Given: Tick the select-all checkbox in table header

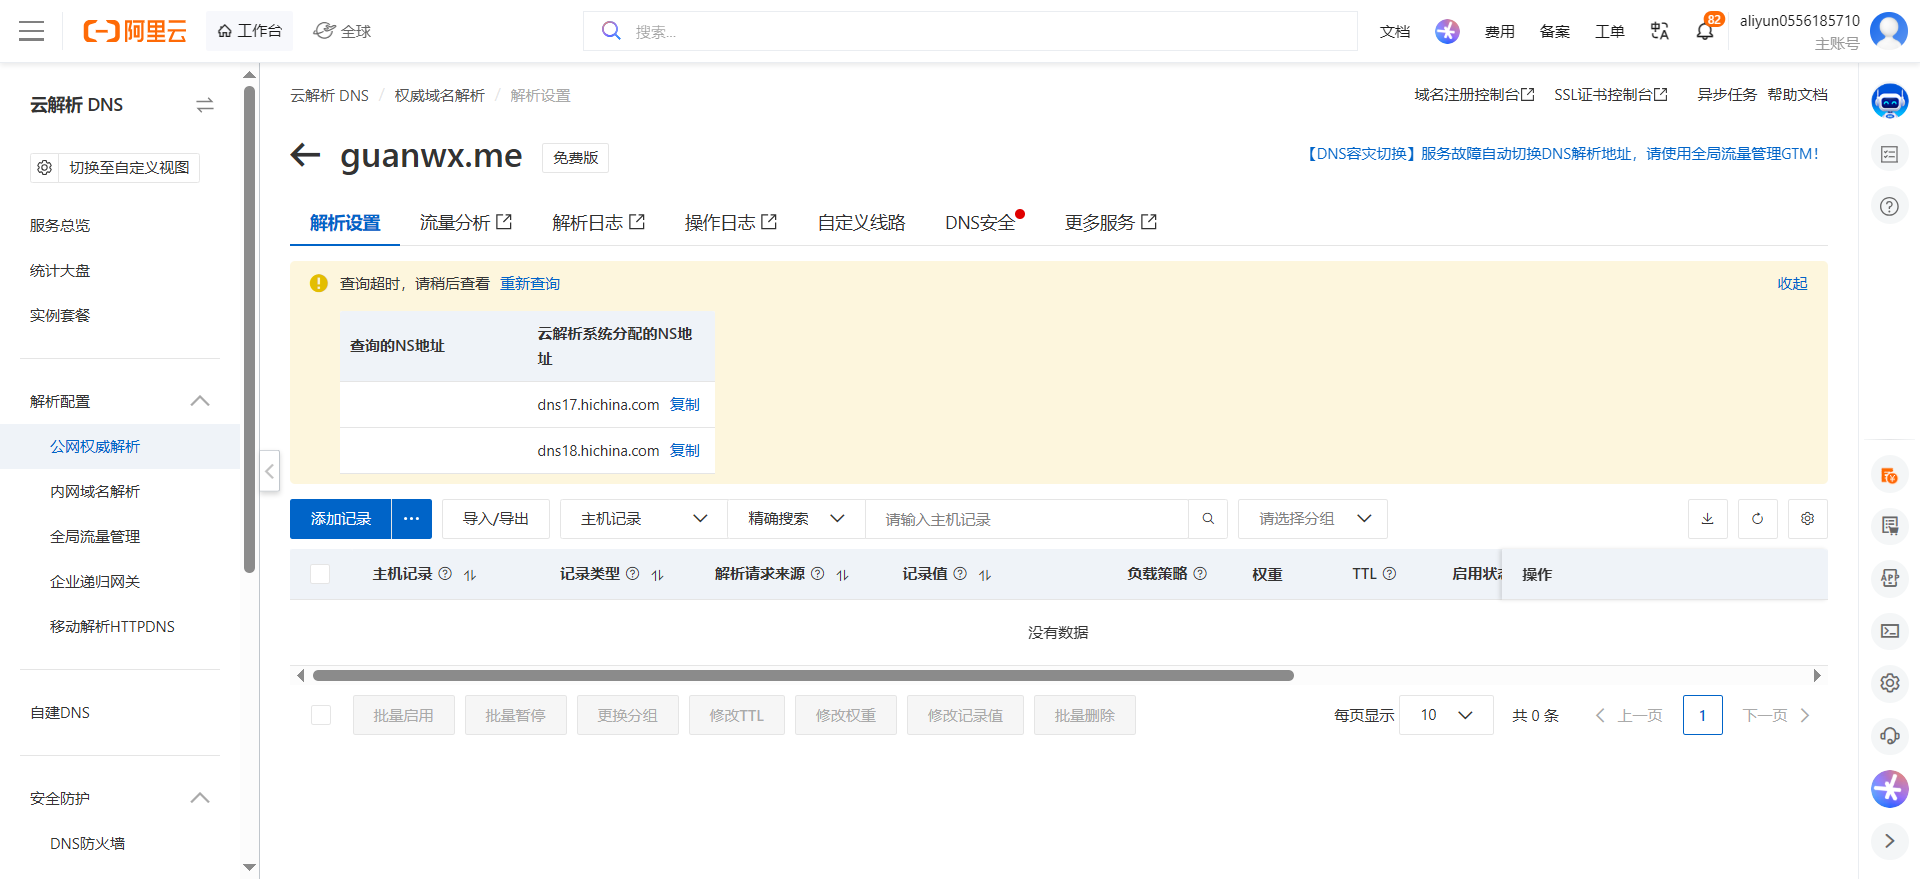Looking at the screenshot, I should click(320, 574).
